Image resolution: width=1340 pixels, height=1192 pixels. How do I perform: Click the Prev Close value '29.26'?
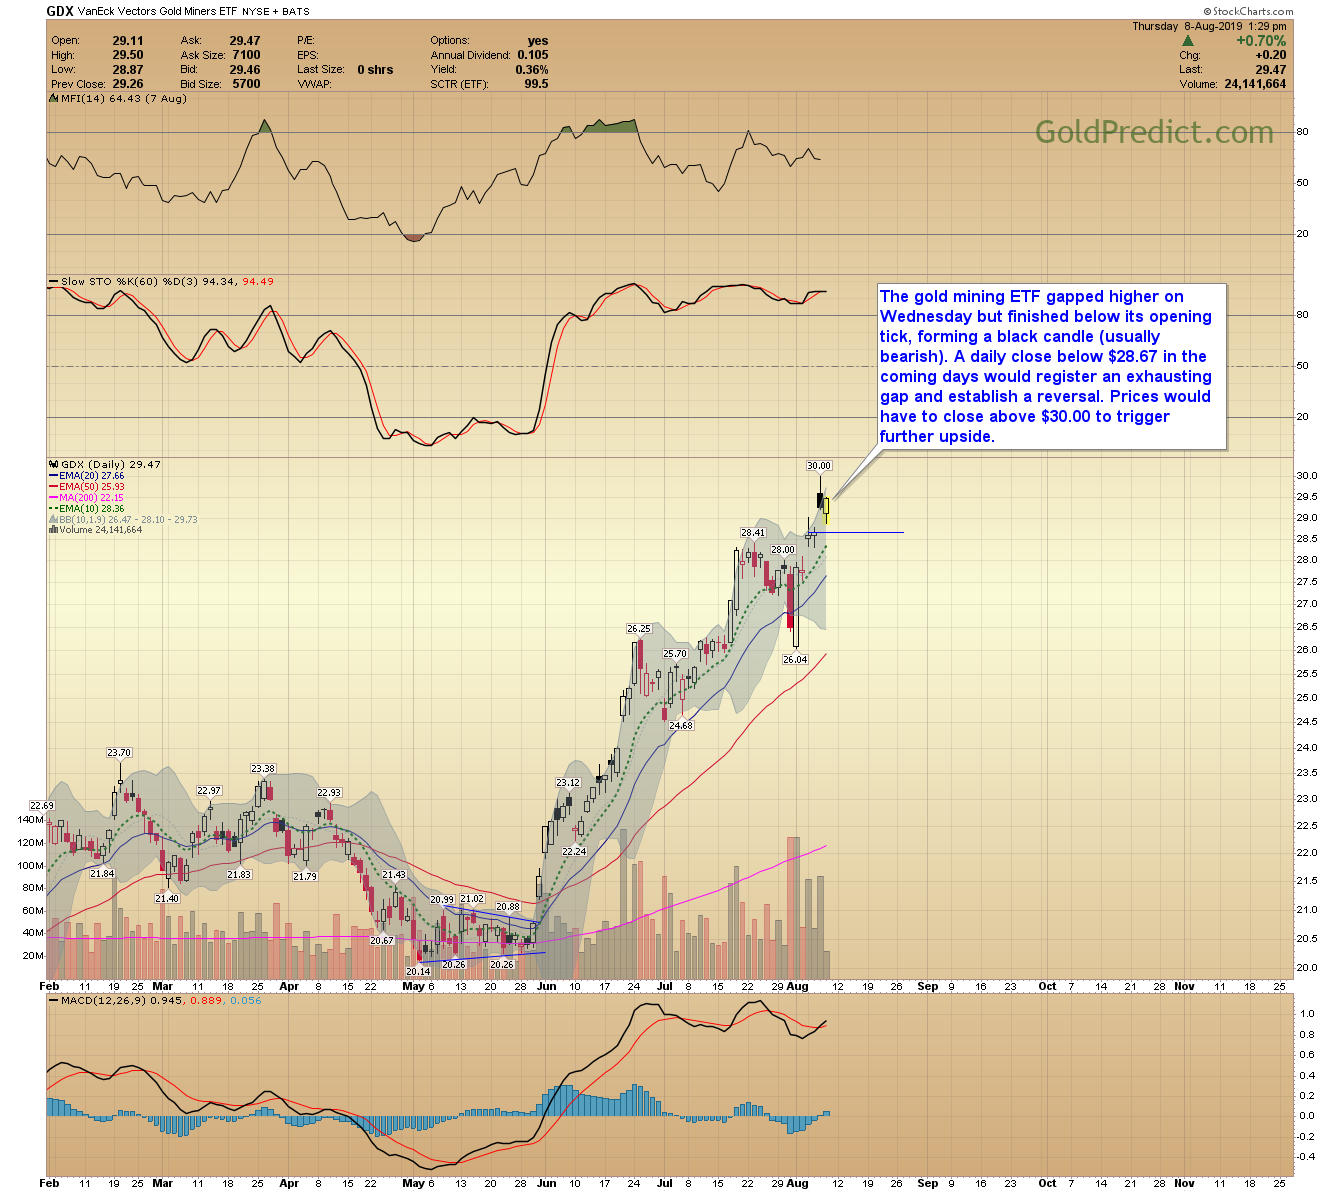127,84
